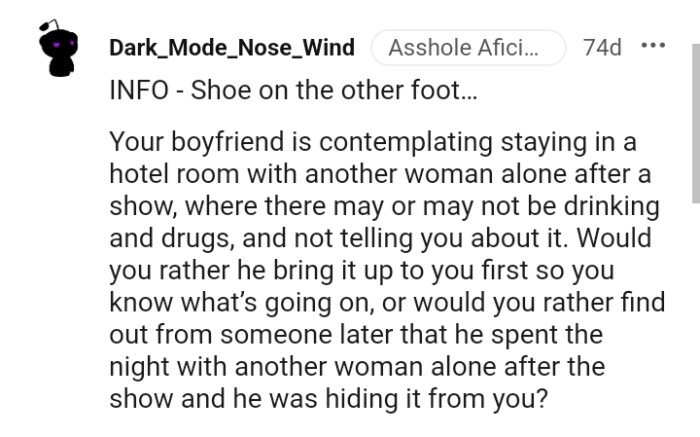
Task: Open Dark_Mode_Nose_Wind's user profile
Action: [231, 48]
